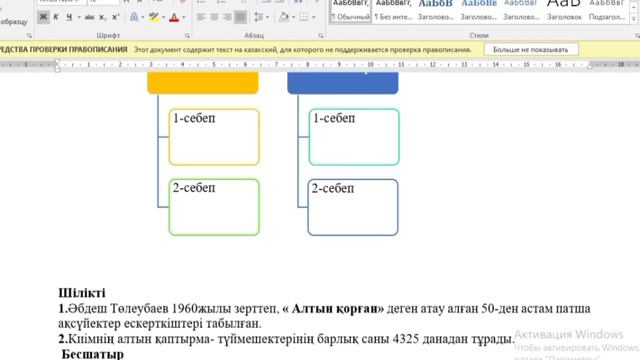Viewport: 640px width, 360px height.
Task: Open shading color dropdown arrow
Action: pyautogui.click(x=293, y=17)
